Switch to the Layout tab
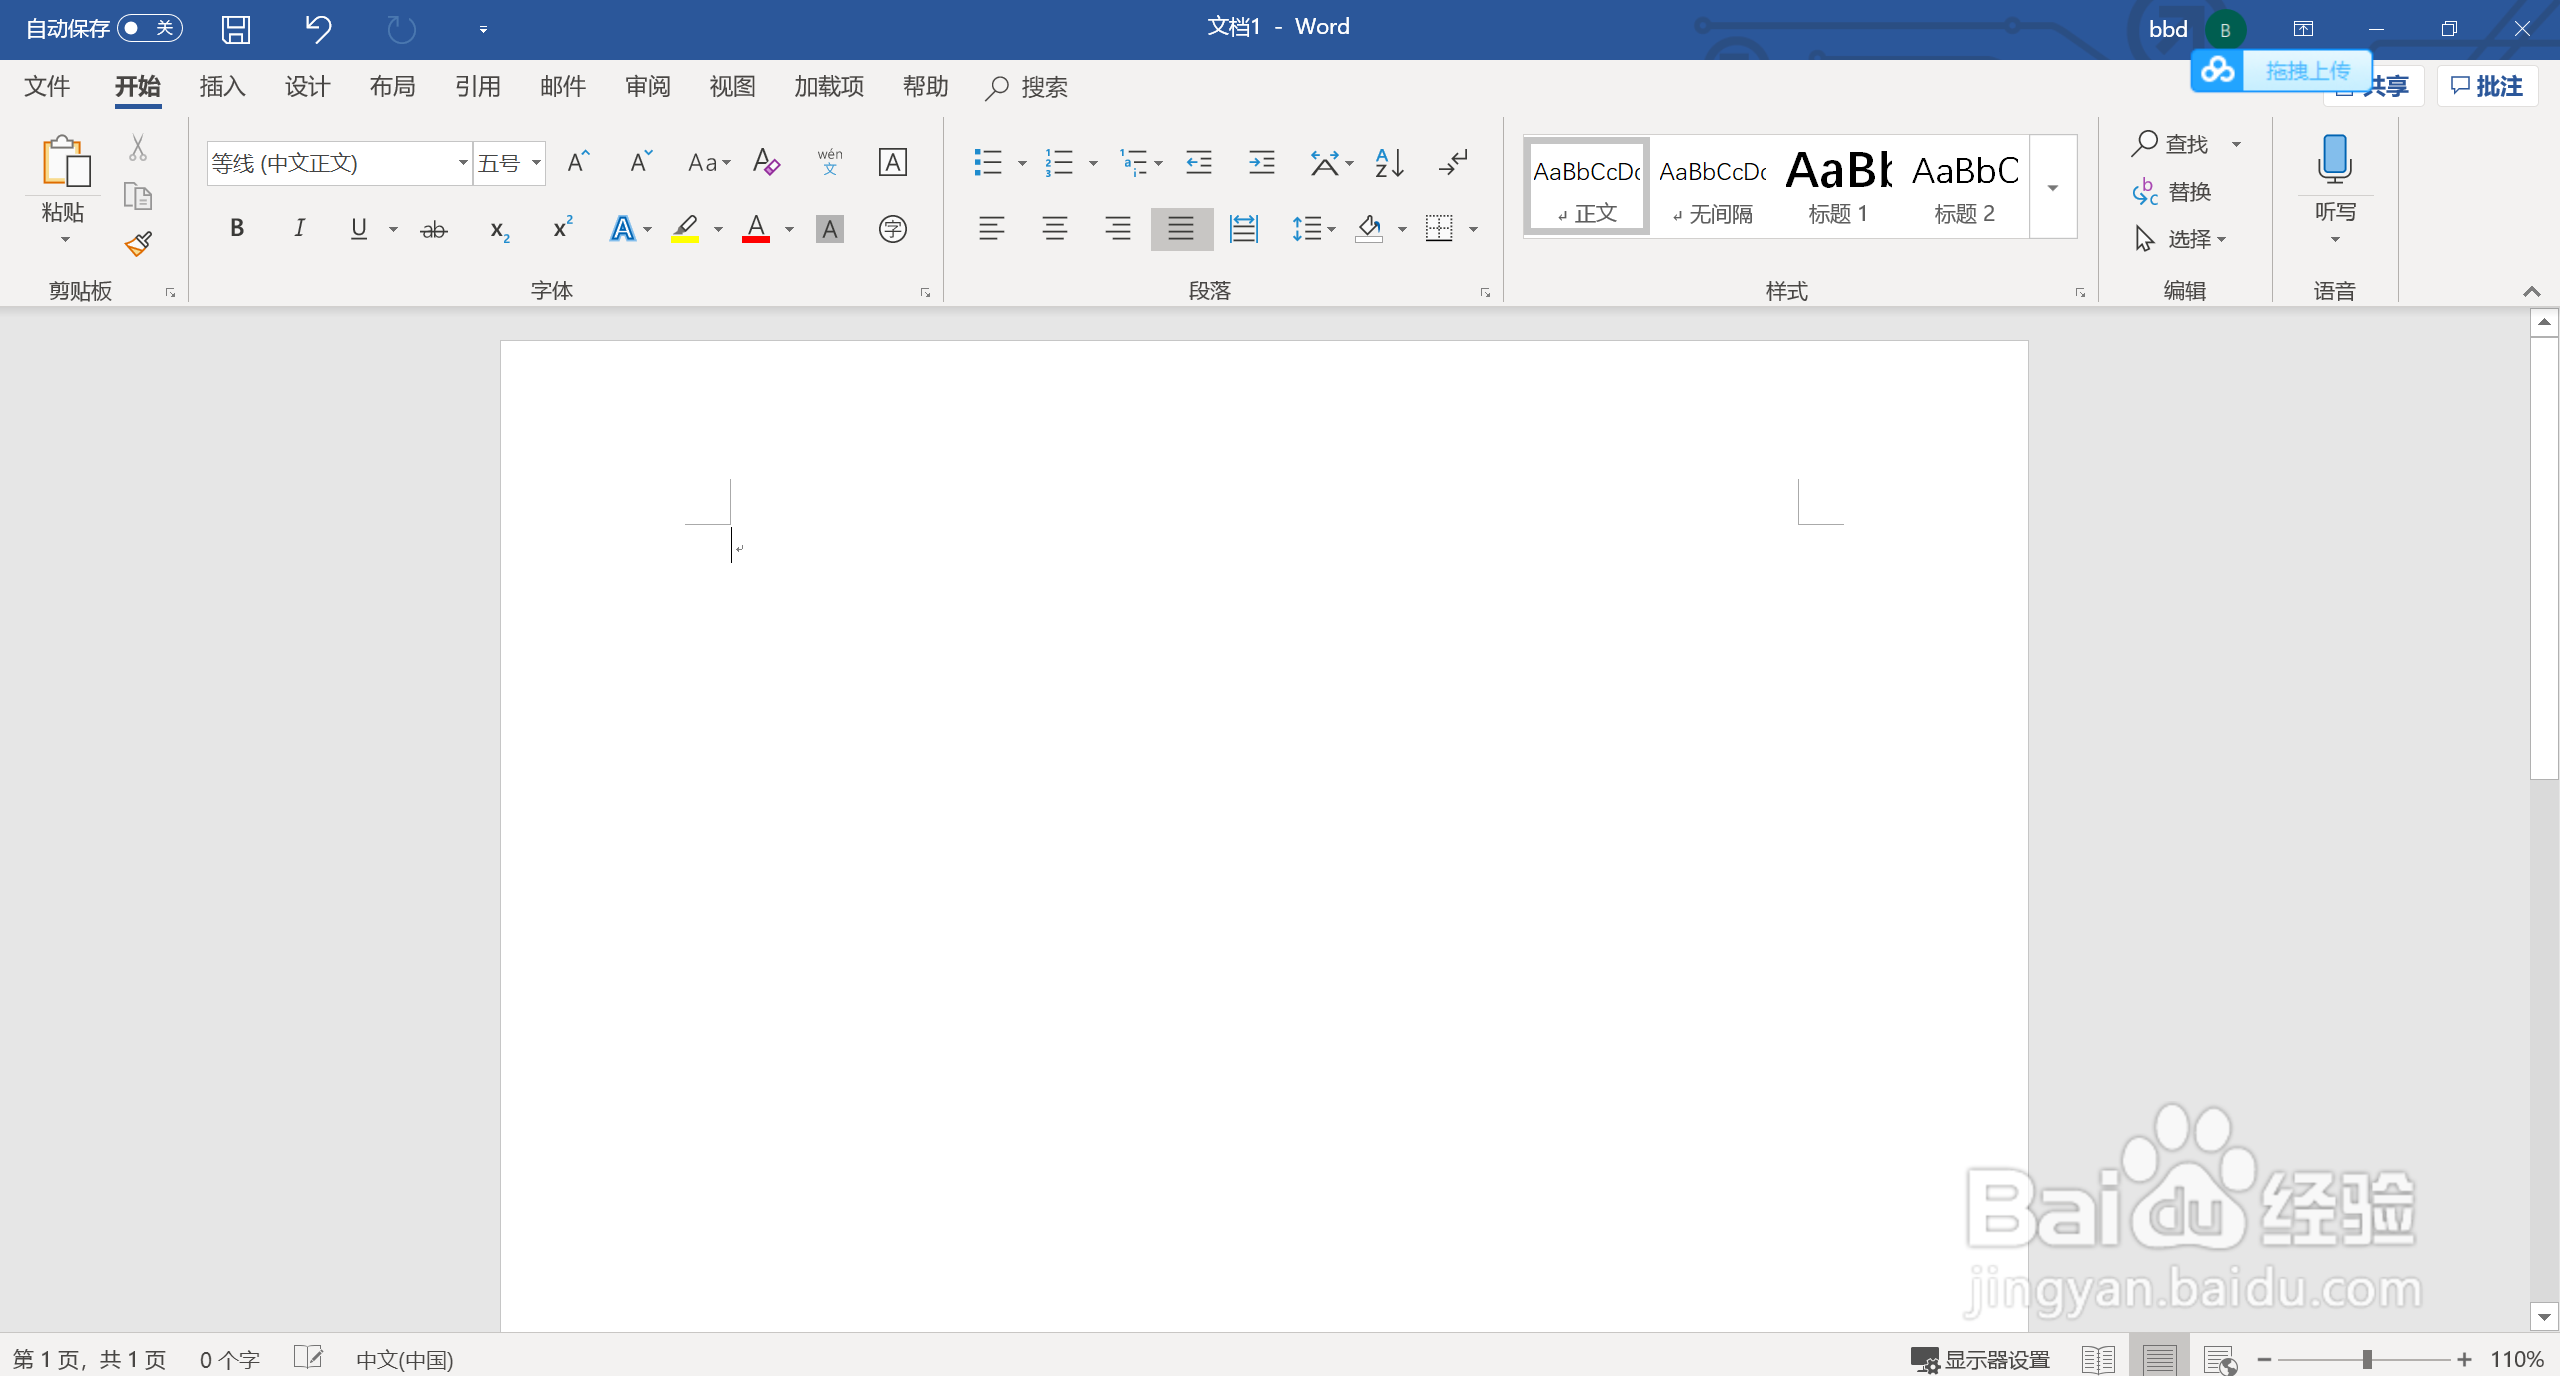The height and width of the screenshot is (1376, 2560). pos(392,87)
